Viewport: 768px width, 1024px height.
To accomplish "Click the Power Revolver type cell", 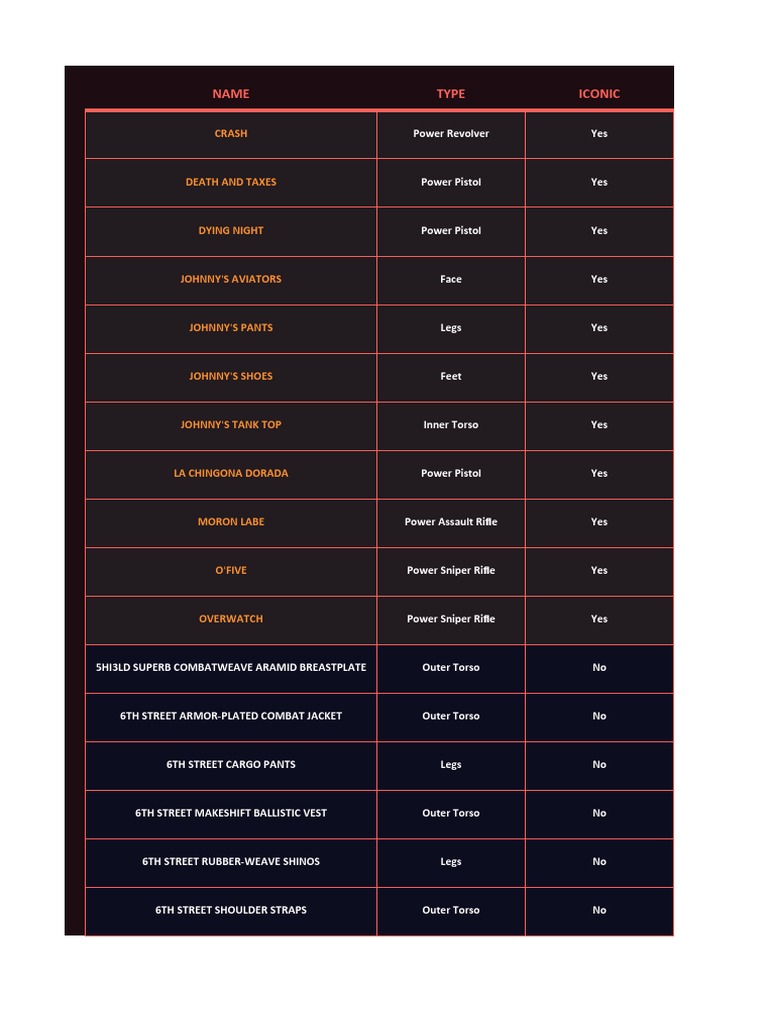I will (x=451, y=133).
